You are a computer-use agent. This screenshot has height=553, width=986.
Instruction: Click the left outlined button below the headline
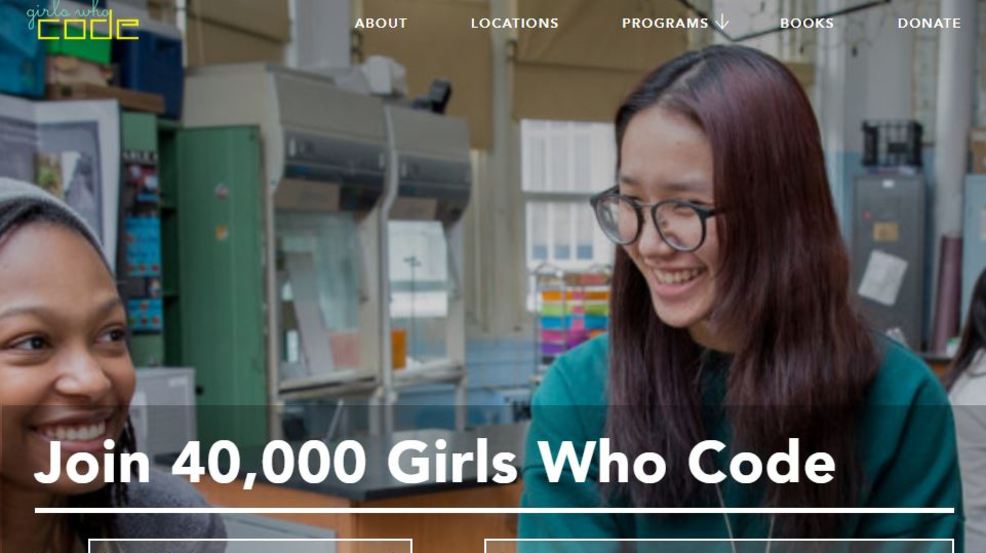click(x=250, y=545)
